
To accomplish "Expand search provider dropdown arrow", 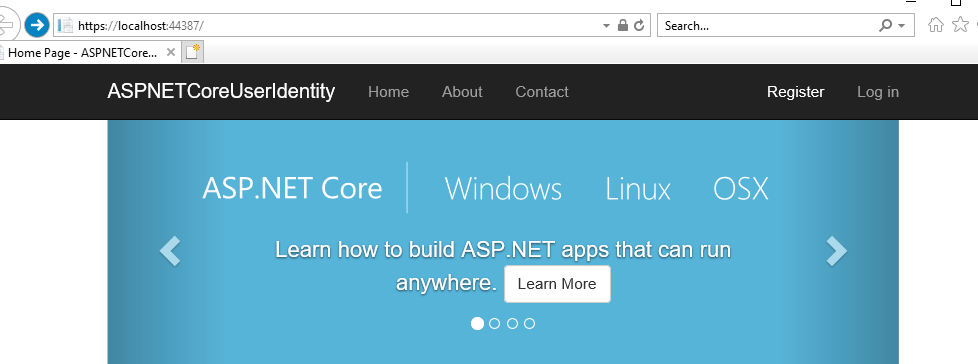I will point(901,26).
